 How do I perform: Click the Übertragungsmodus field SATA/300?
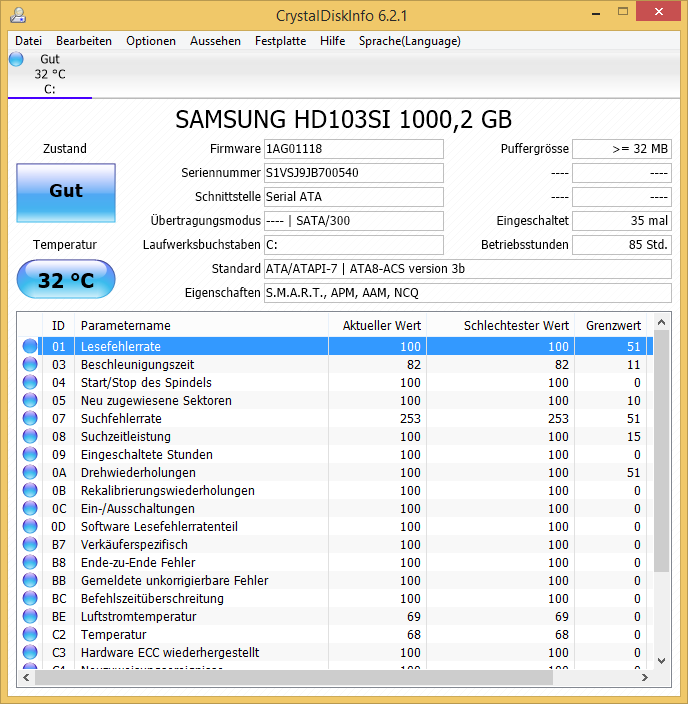point(354,221)
